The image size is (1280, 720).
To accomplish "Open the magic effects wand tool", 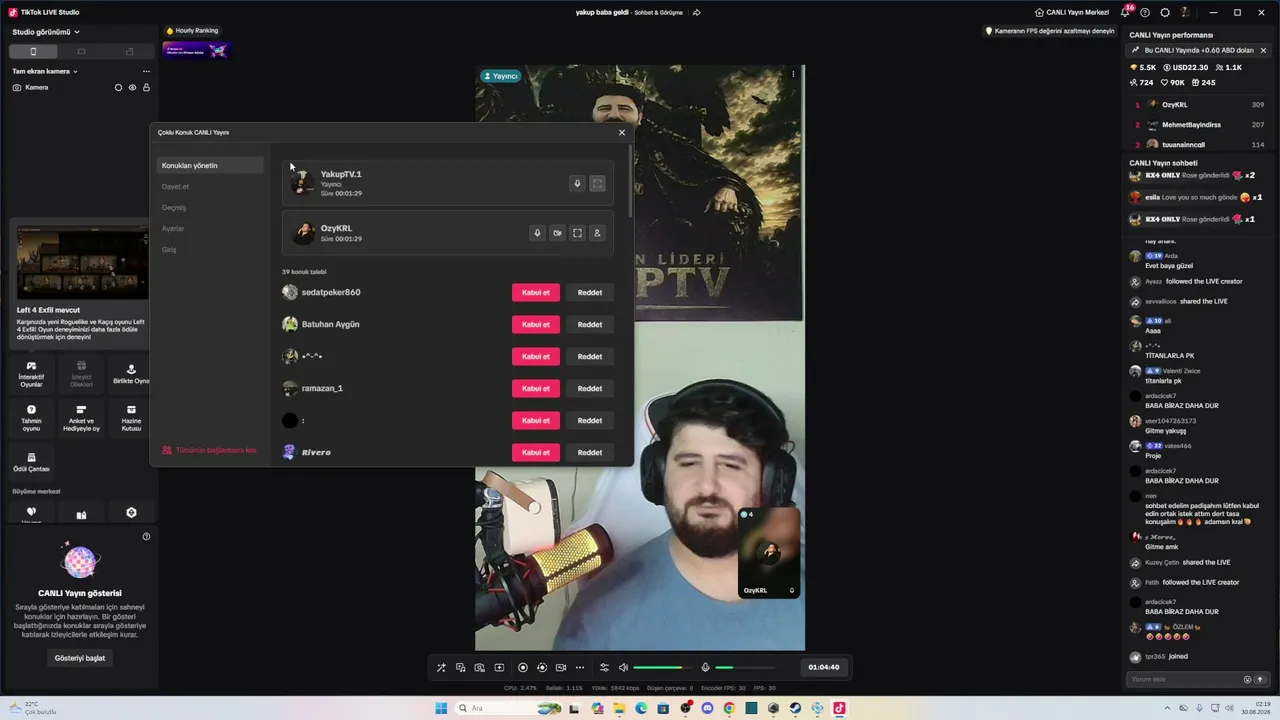I will click(x=441, y=667).
